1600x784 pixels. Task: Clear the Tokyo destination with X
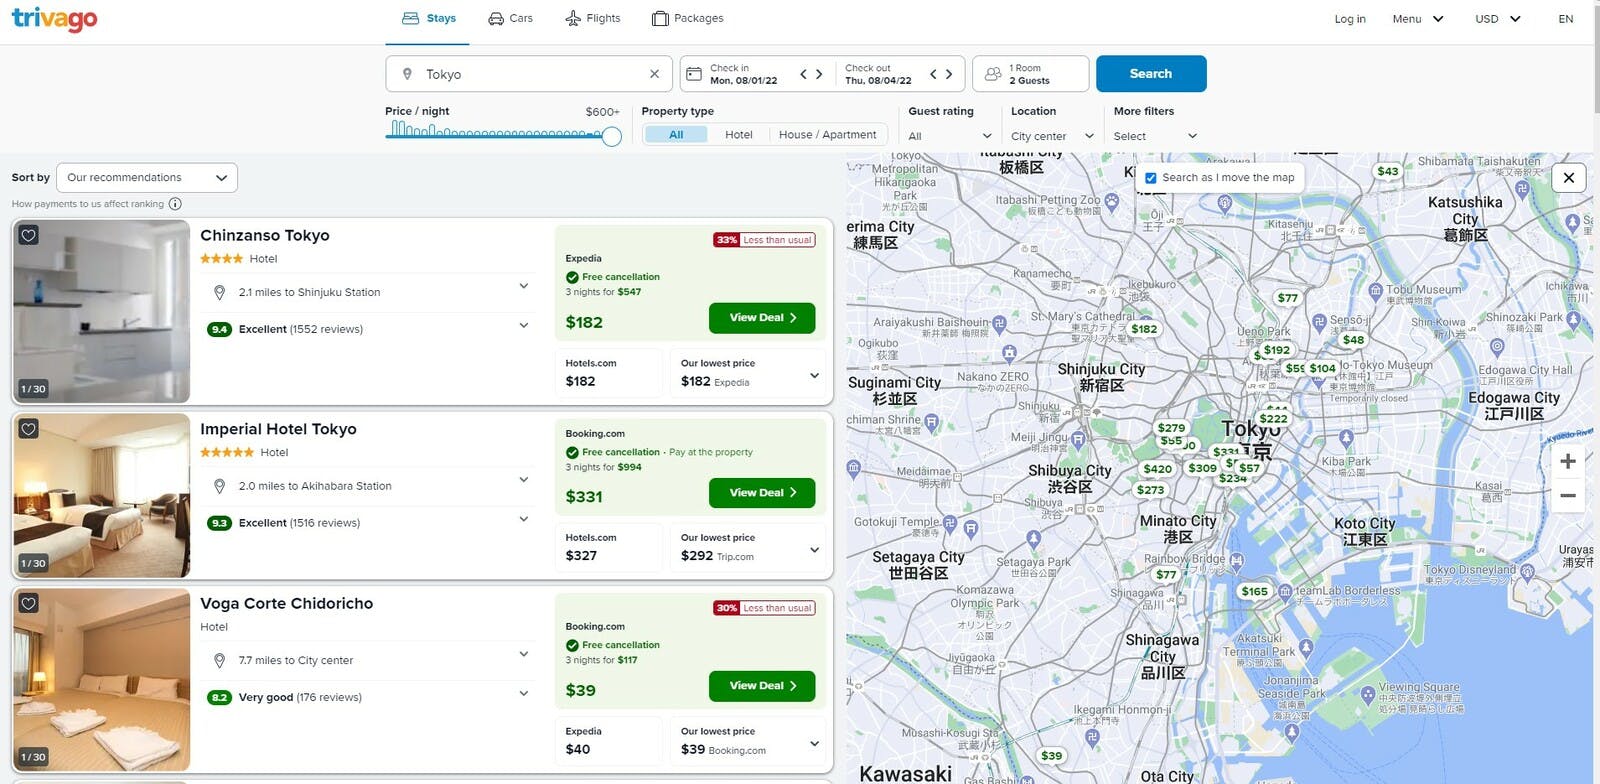point(654,74)
